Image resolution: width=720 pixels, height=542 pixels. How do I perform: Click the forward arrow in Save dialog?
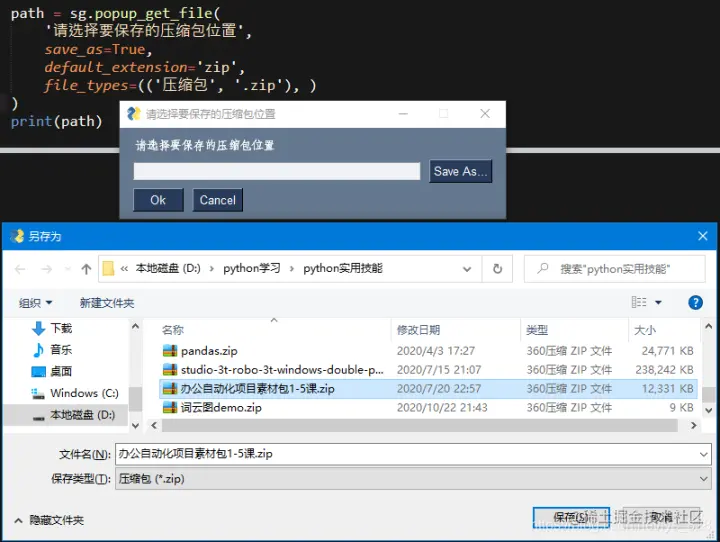(46, 269)
